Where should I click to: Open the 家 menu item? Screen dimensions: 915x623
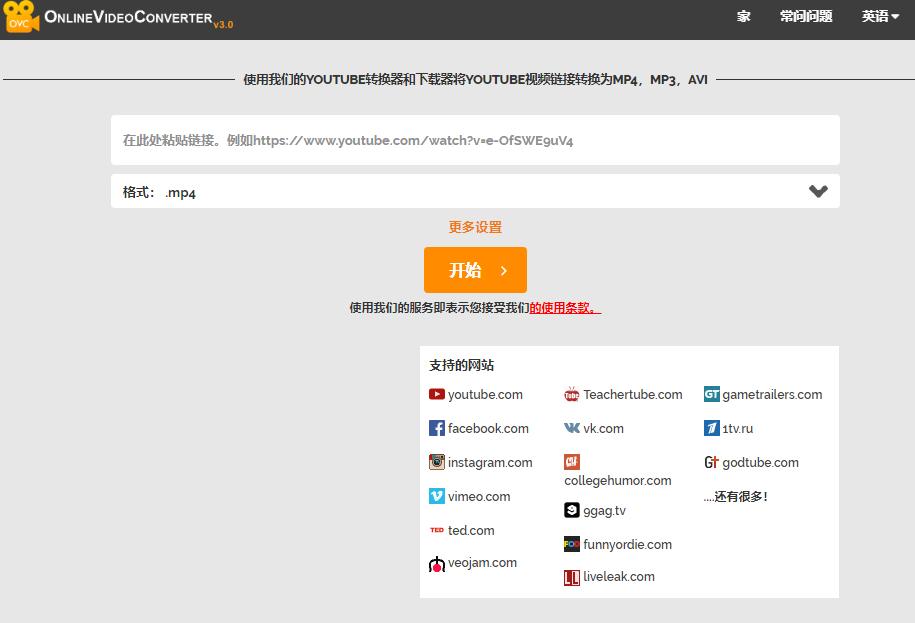coord(743,17)
